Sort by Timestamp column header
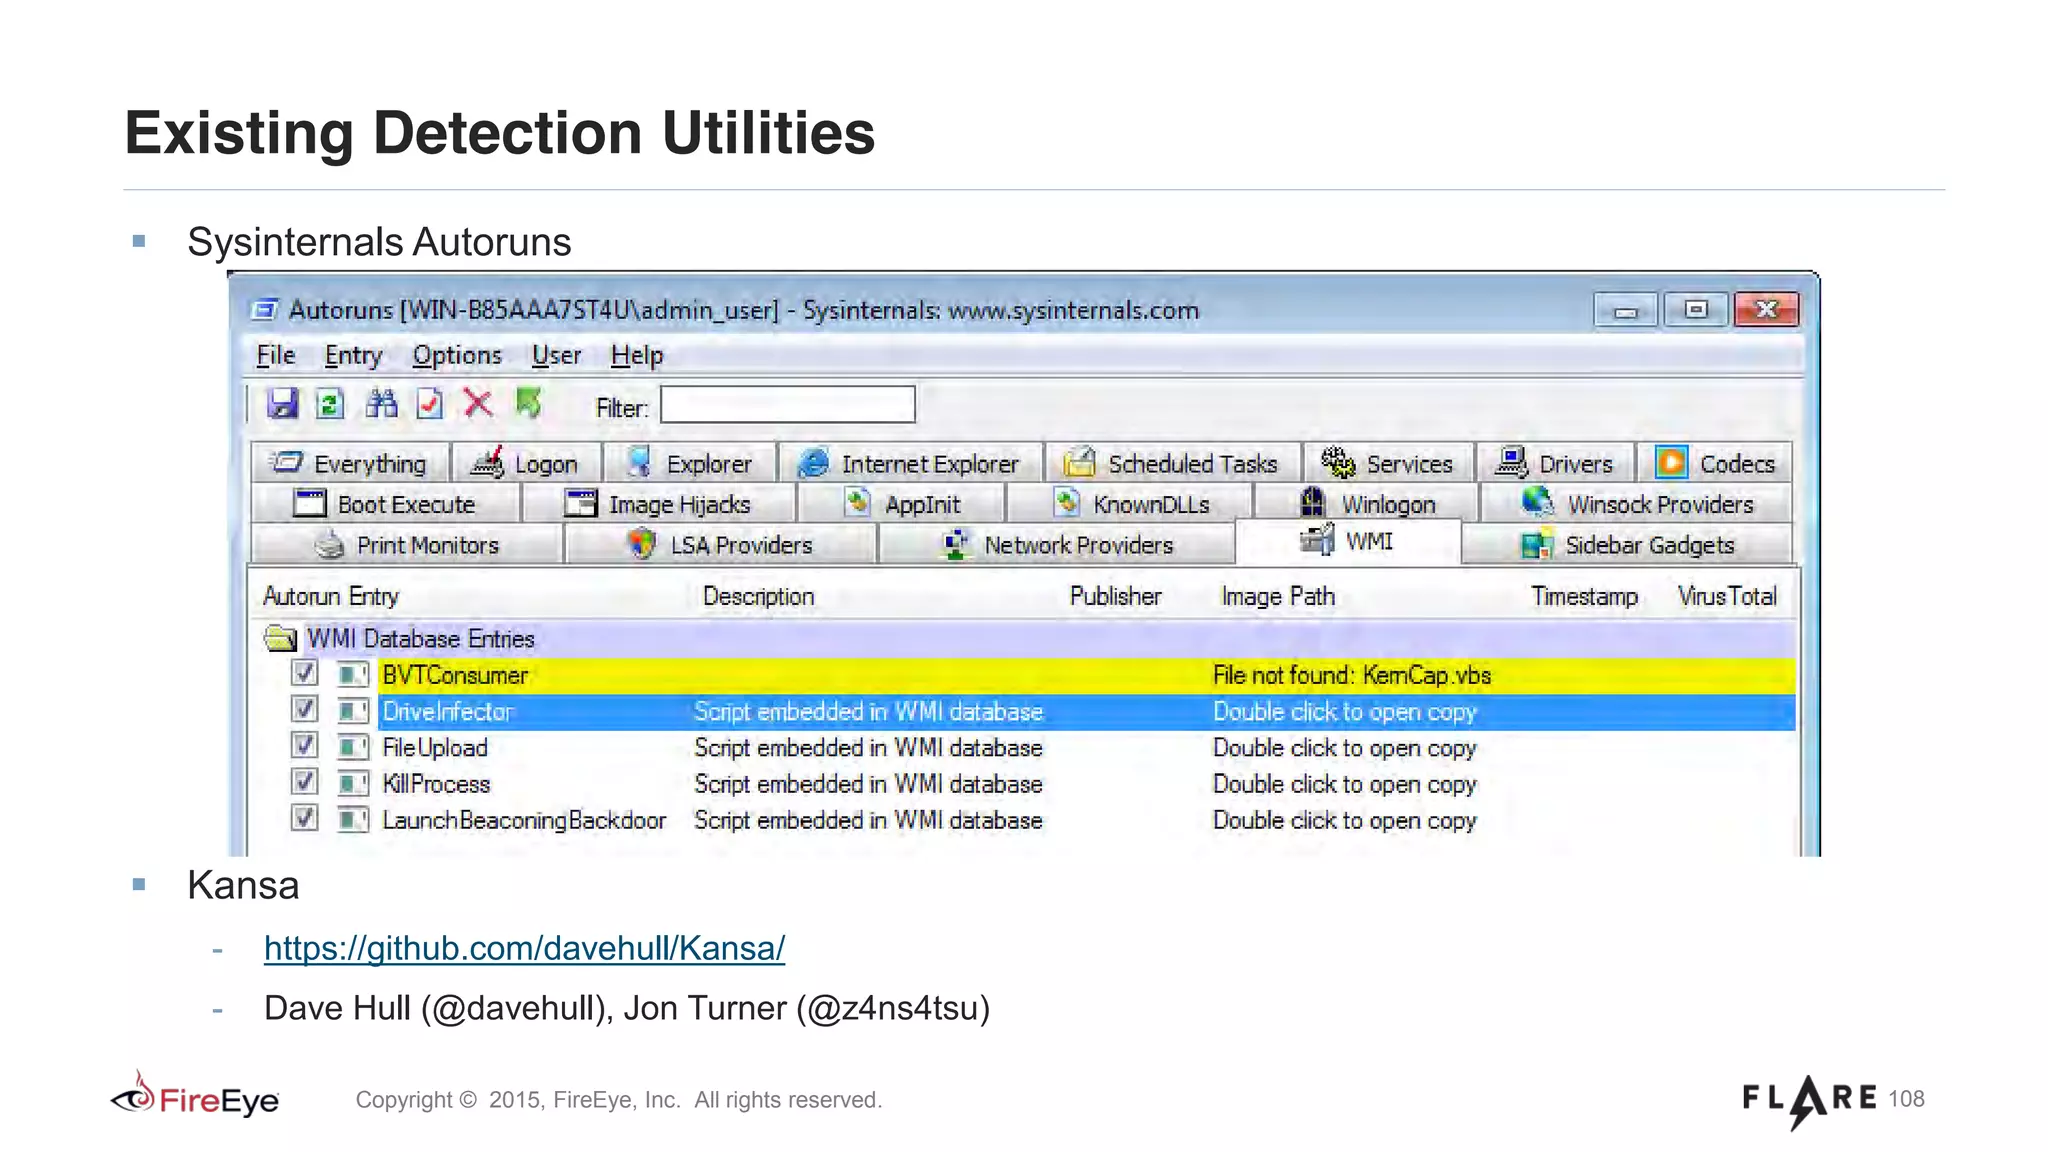This screenshot has height=1152, width=2048. click(1584, 596)
